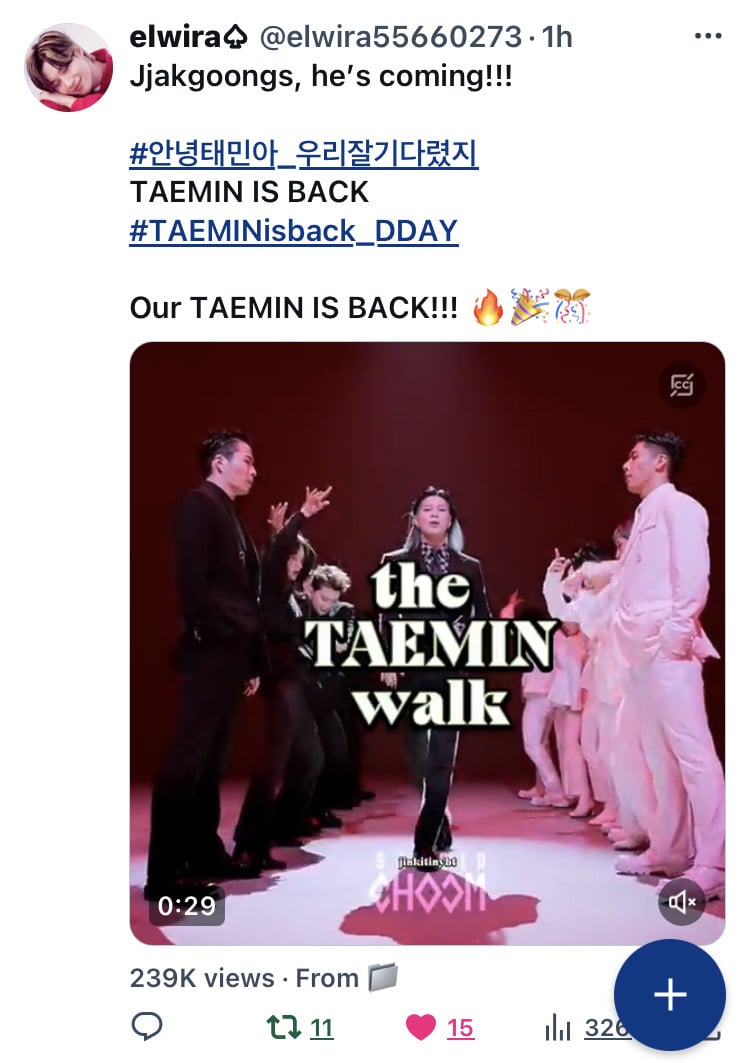Tap the retweet arrows icon
This screenshot has width=750, height=1063.
pos(284,1027)
